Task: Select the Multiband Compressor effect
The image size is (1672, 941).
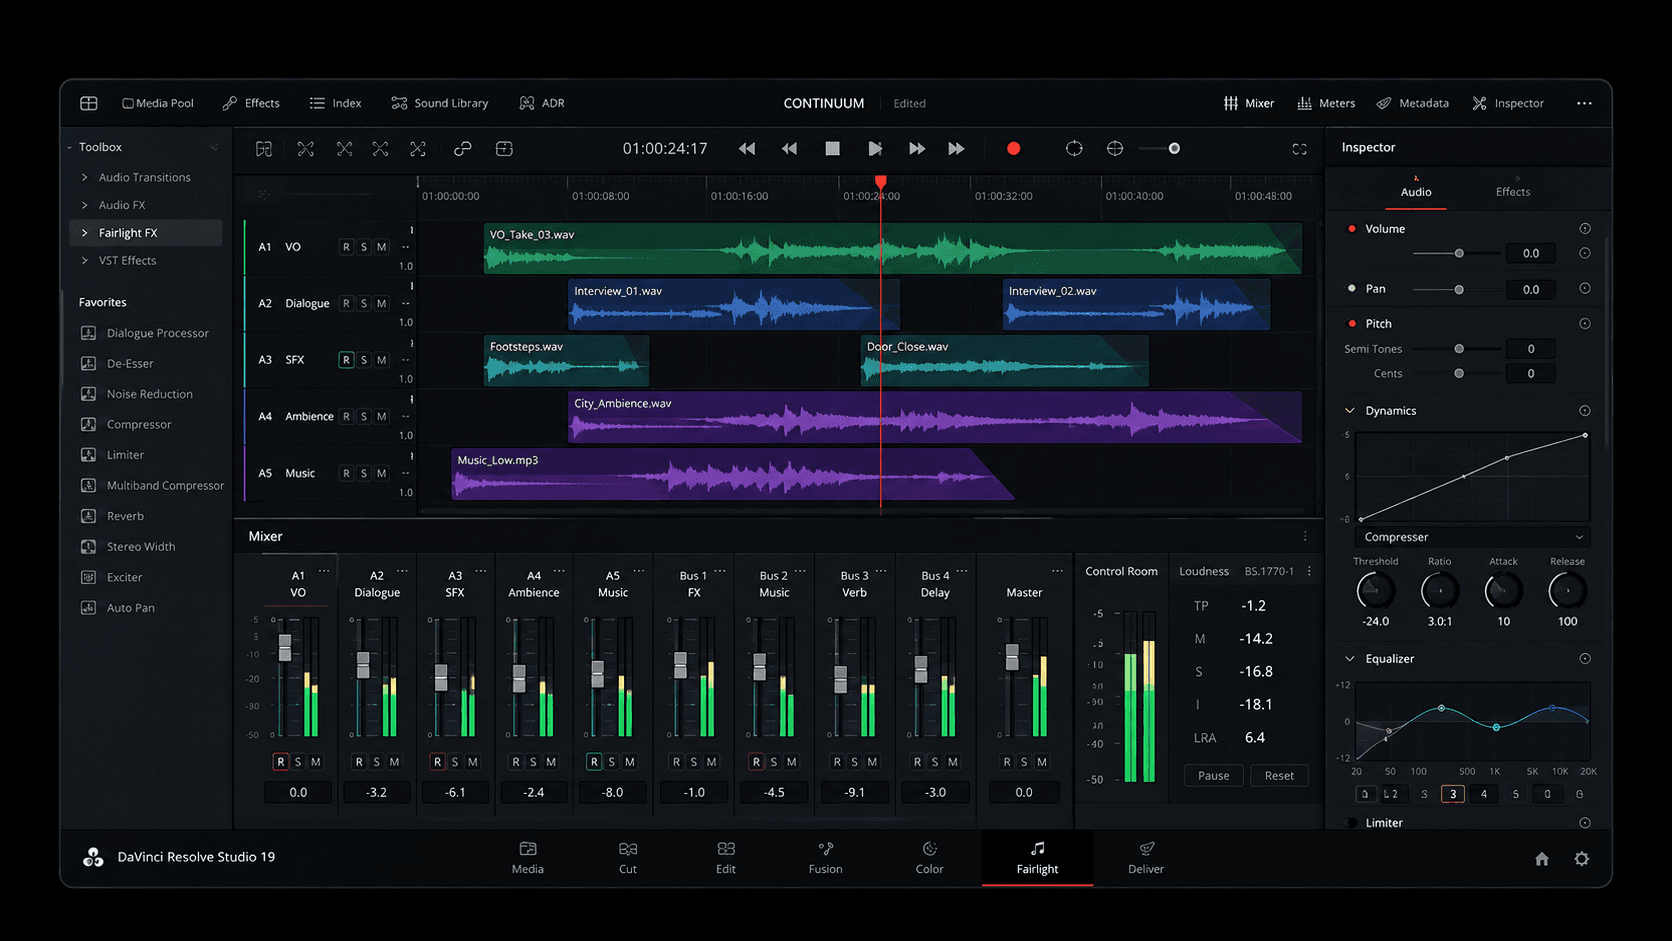Action: pyautogui.click(x=152, y=485)
